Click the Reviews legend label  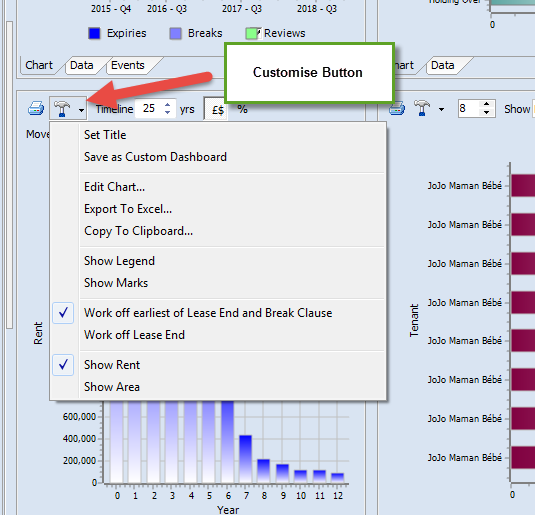[x=285, y=33]
